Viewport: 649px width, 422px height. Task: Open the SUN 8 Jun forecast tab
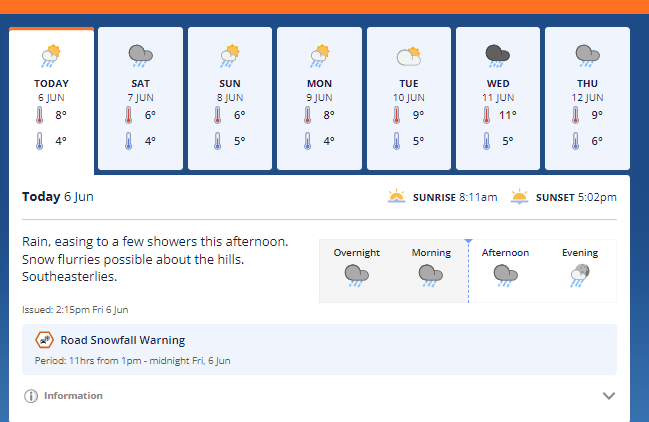tap(230, 98)
